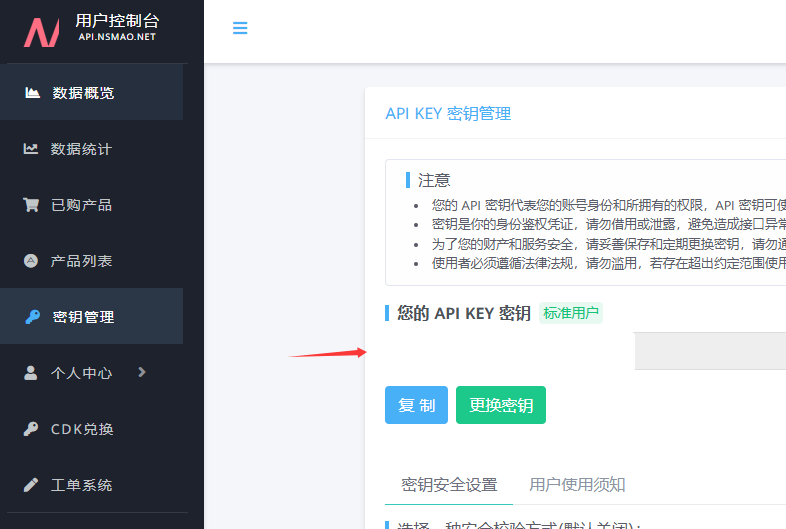Click the gray API KEY text field

point(710,351)
